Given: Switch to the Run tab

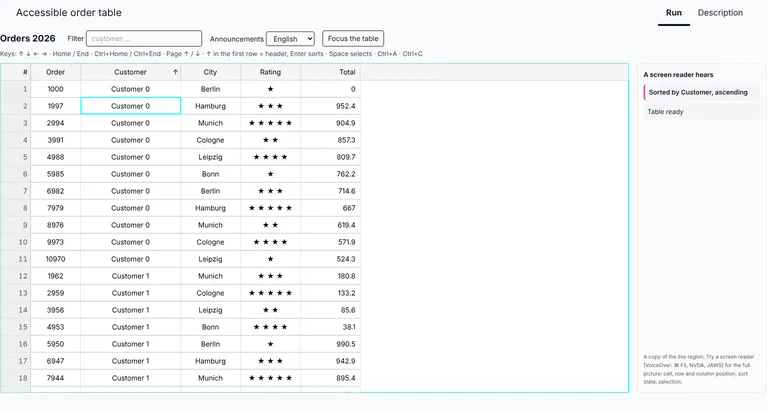Looking at the screenshot, I should point(674,13).
